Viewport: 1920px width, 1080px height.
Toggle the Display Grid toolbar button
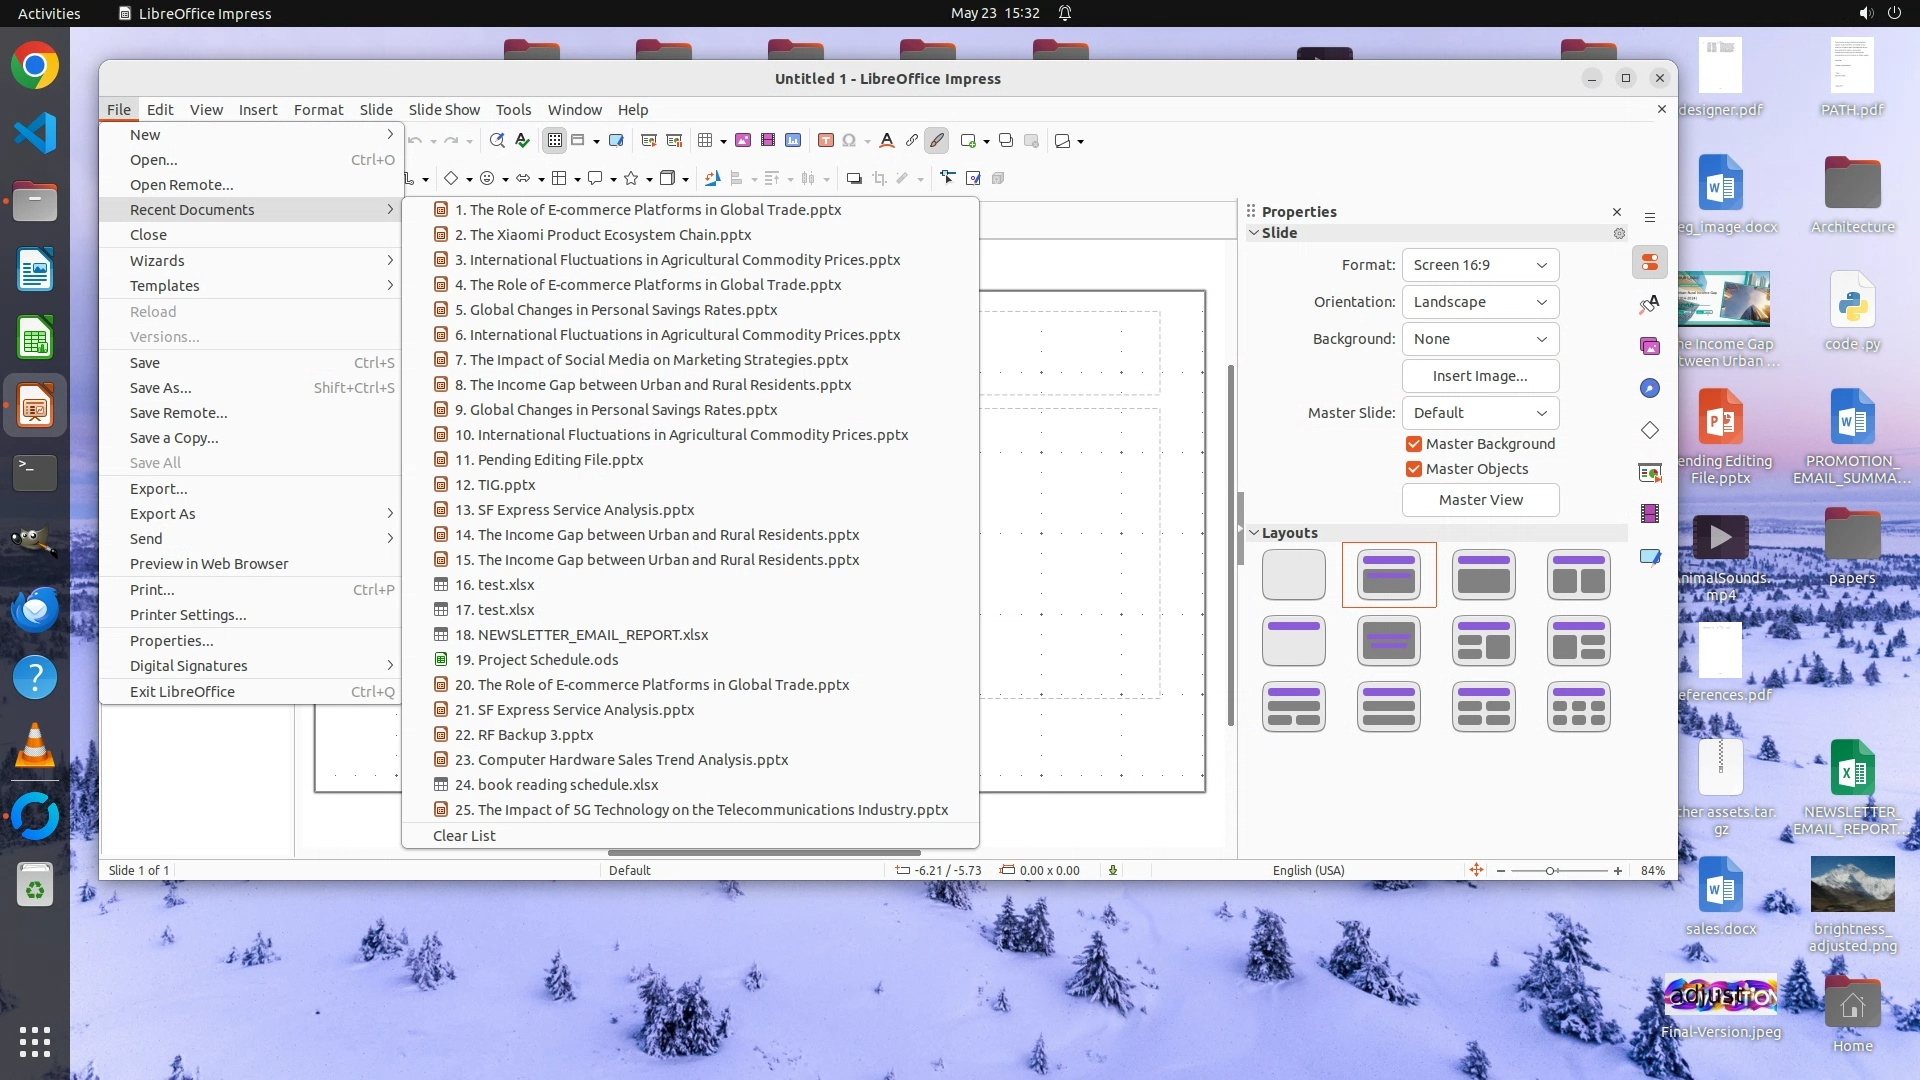pyautogui.click(x=554, y=141)
